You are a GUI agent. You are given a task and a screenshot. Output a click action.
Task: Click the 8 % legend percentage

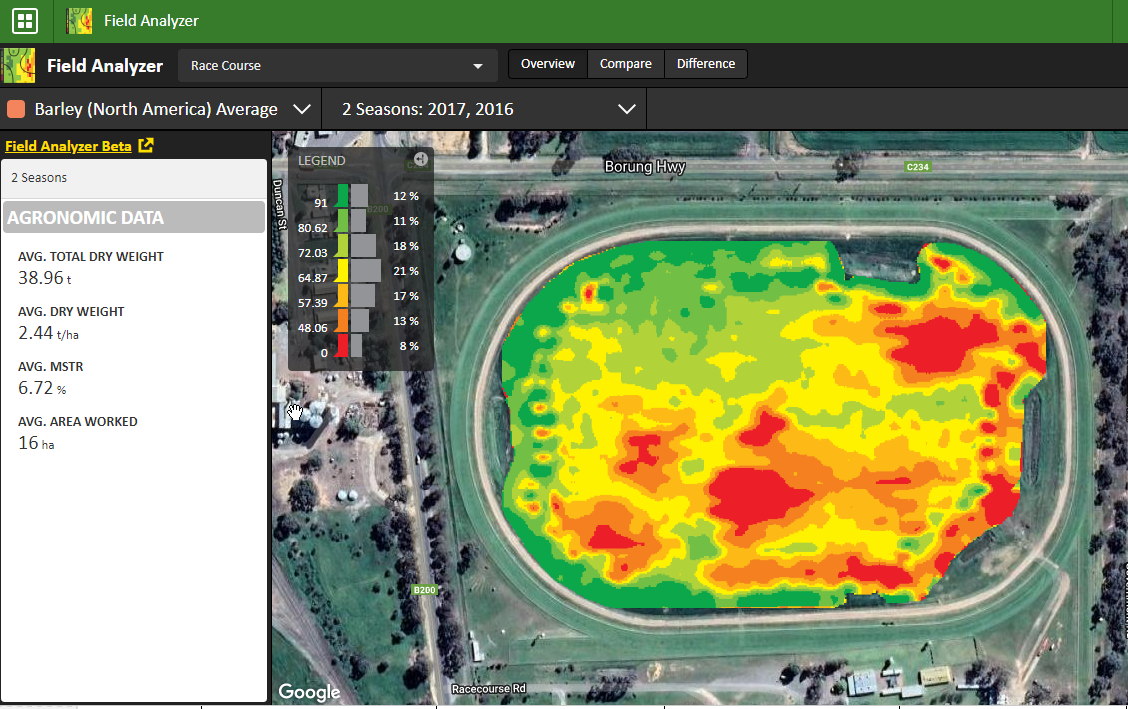coord(409,346)
